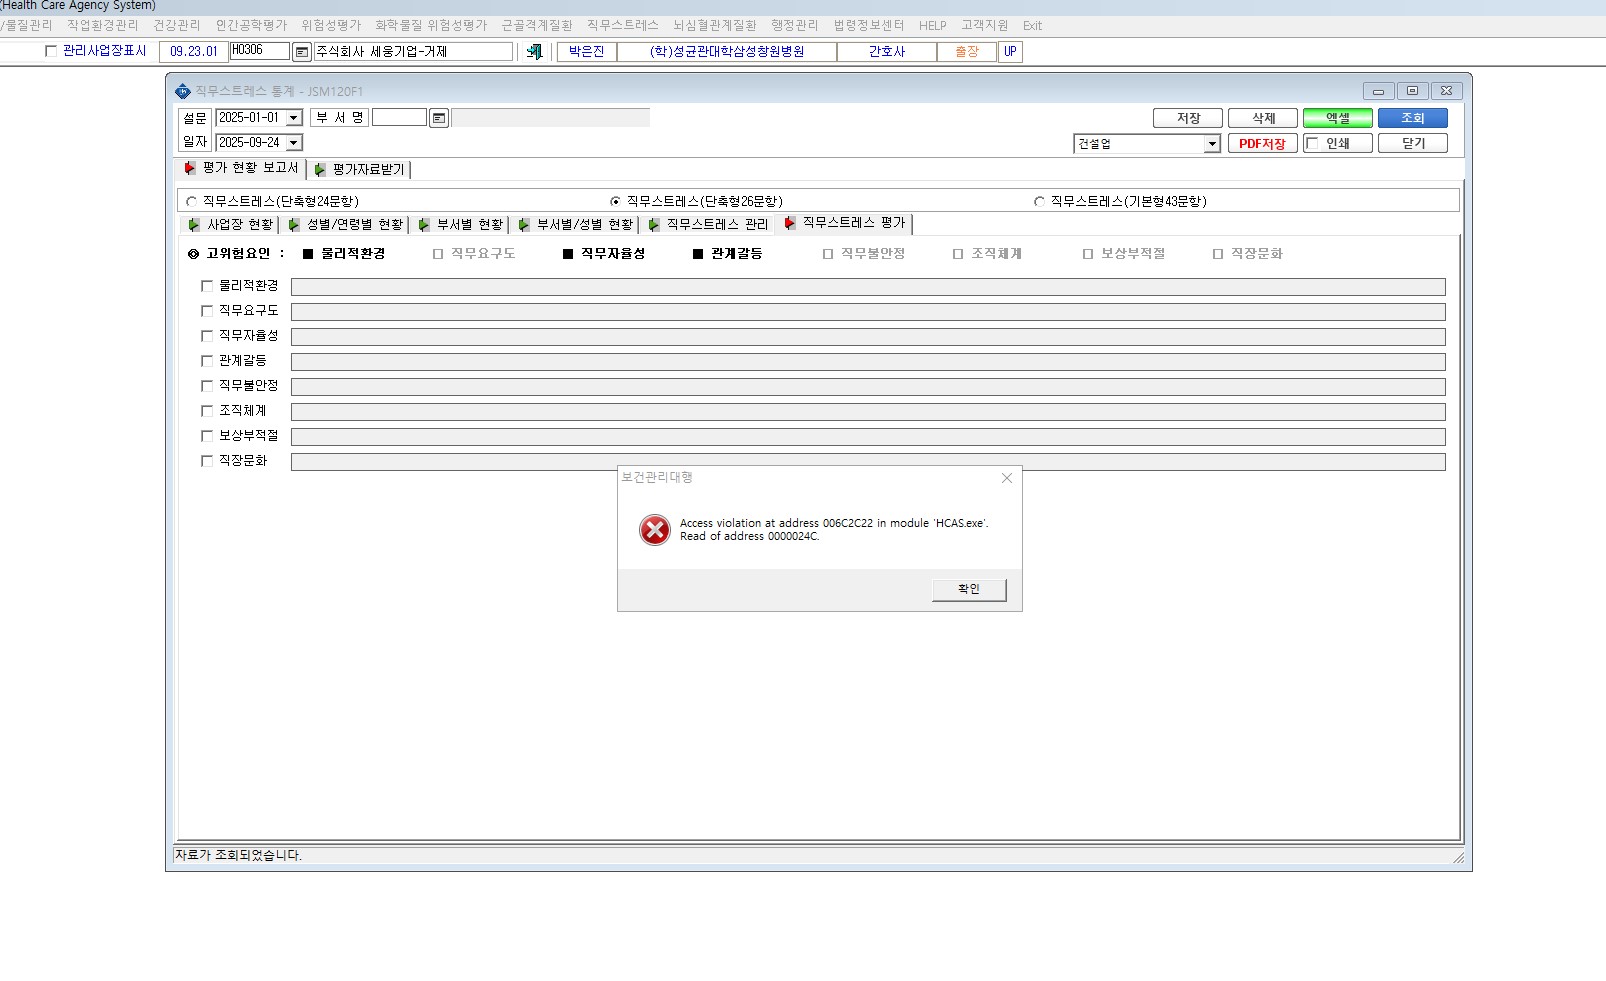
Task: Close the 보건관리대행 error dialog with X
Action: click(x=1007, y=478)
